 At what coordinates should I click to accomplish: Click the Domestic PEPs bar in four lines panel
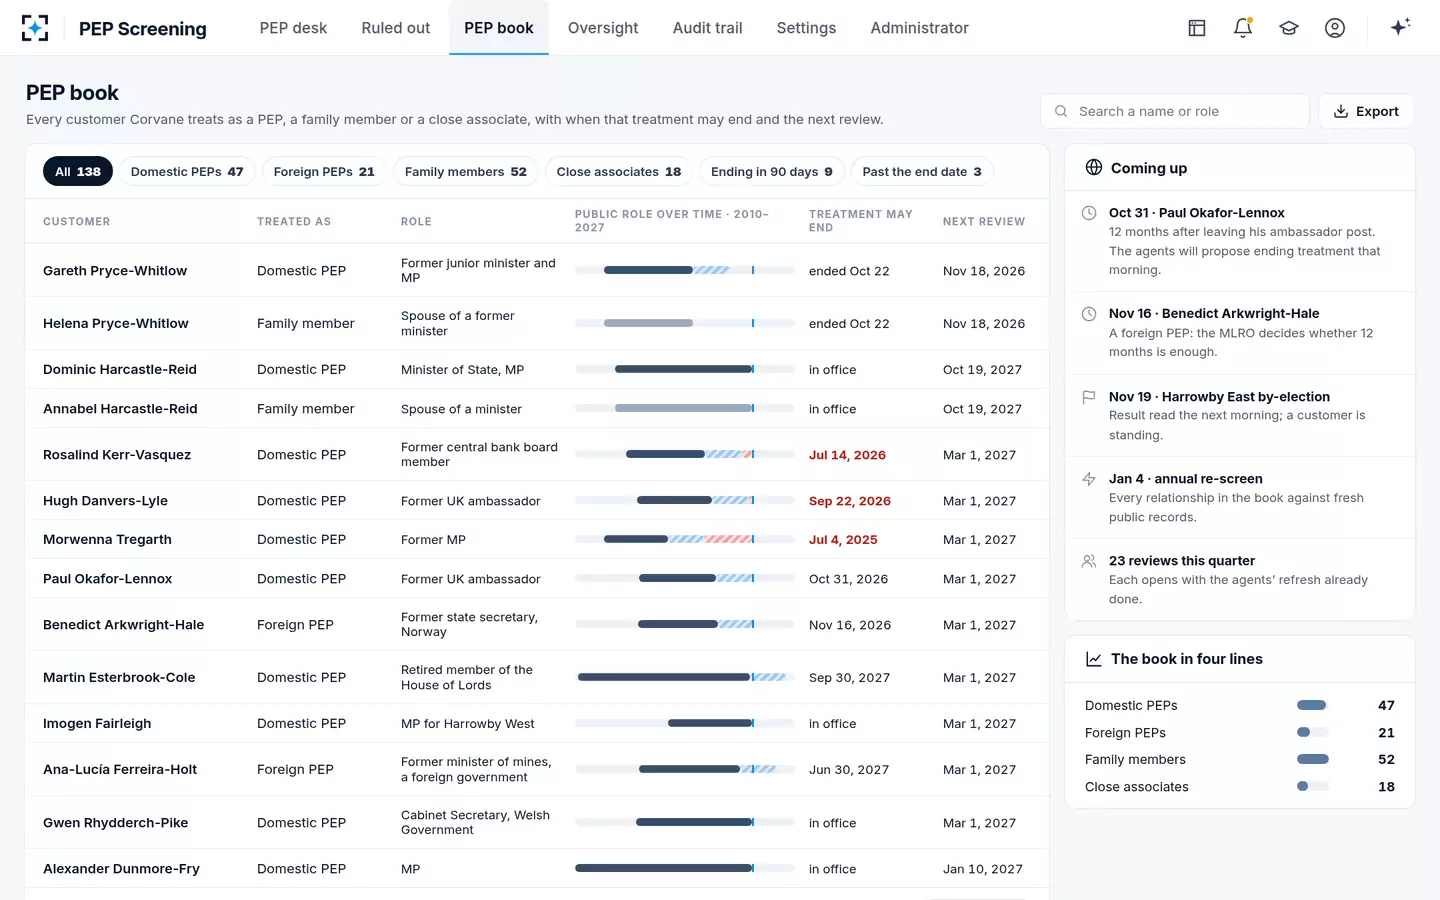tap(1312, 705)
